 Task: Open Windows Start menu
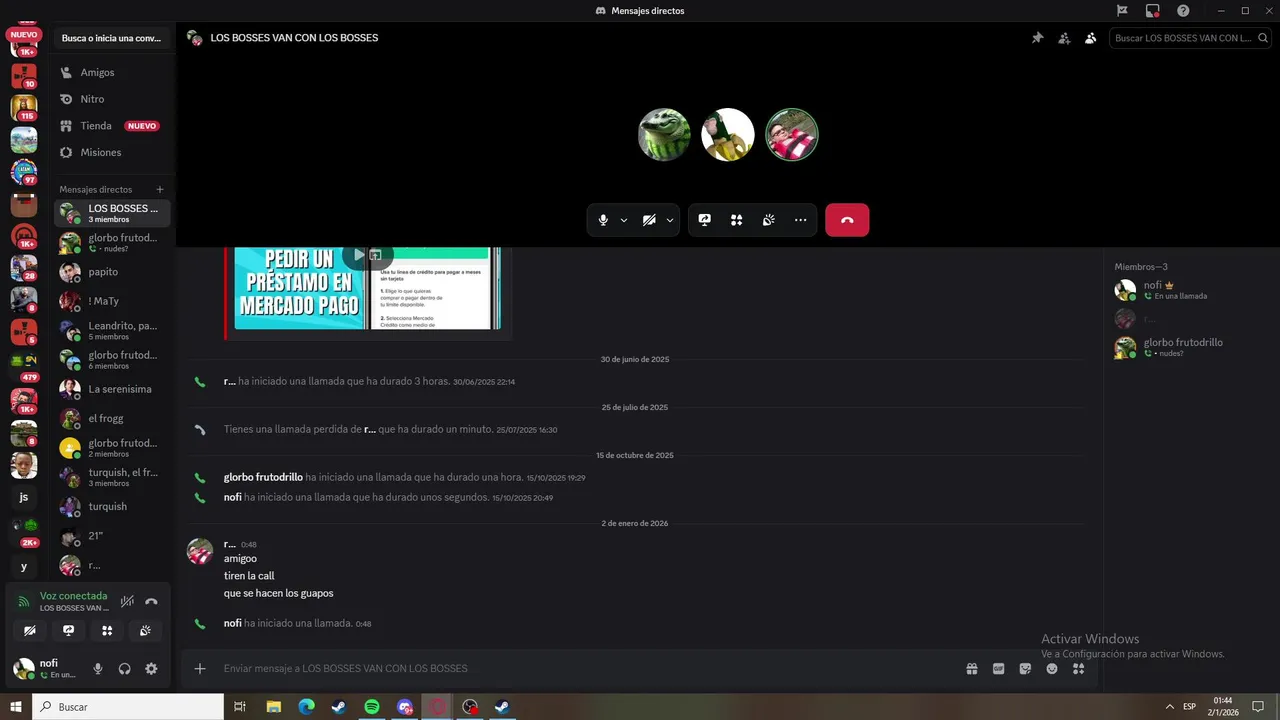point(16,707)
